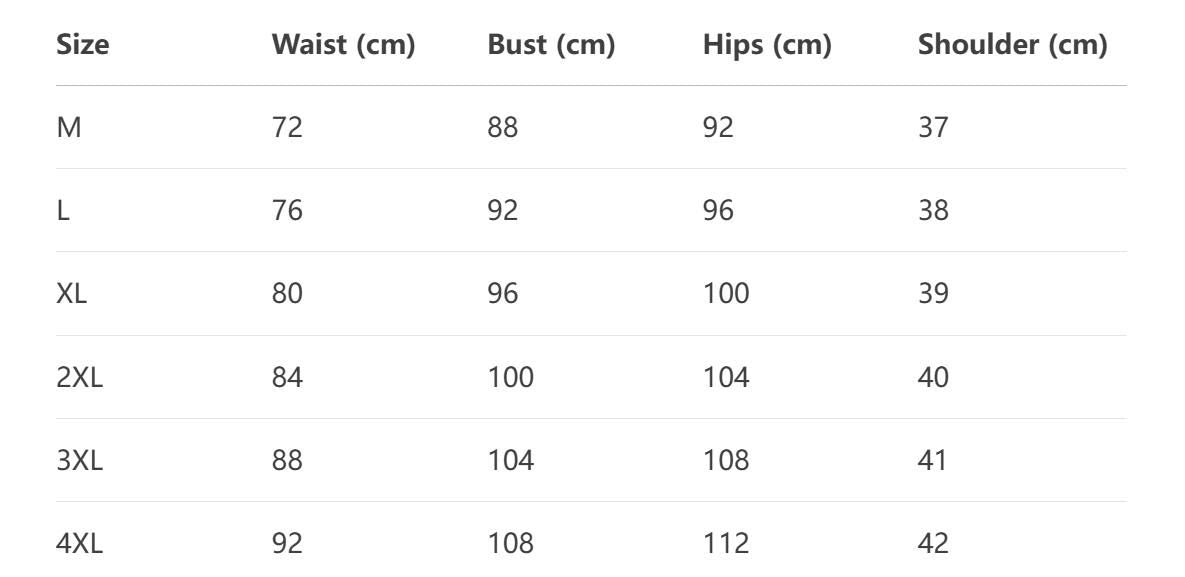Select the L size row label
Viewport: 1185px width, 577px height.
pyautogui.click(x=63, y=210)
